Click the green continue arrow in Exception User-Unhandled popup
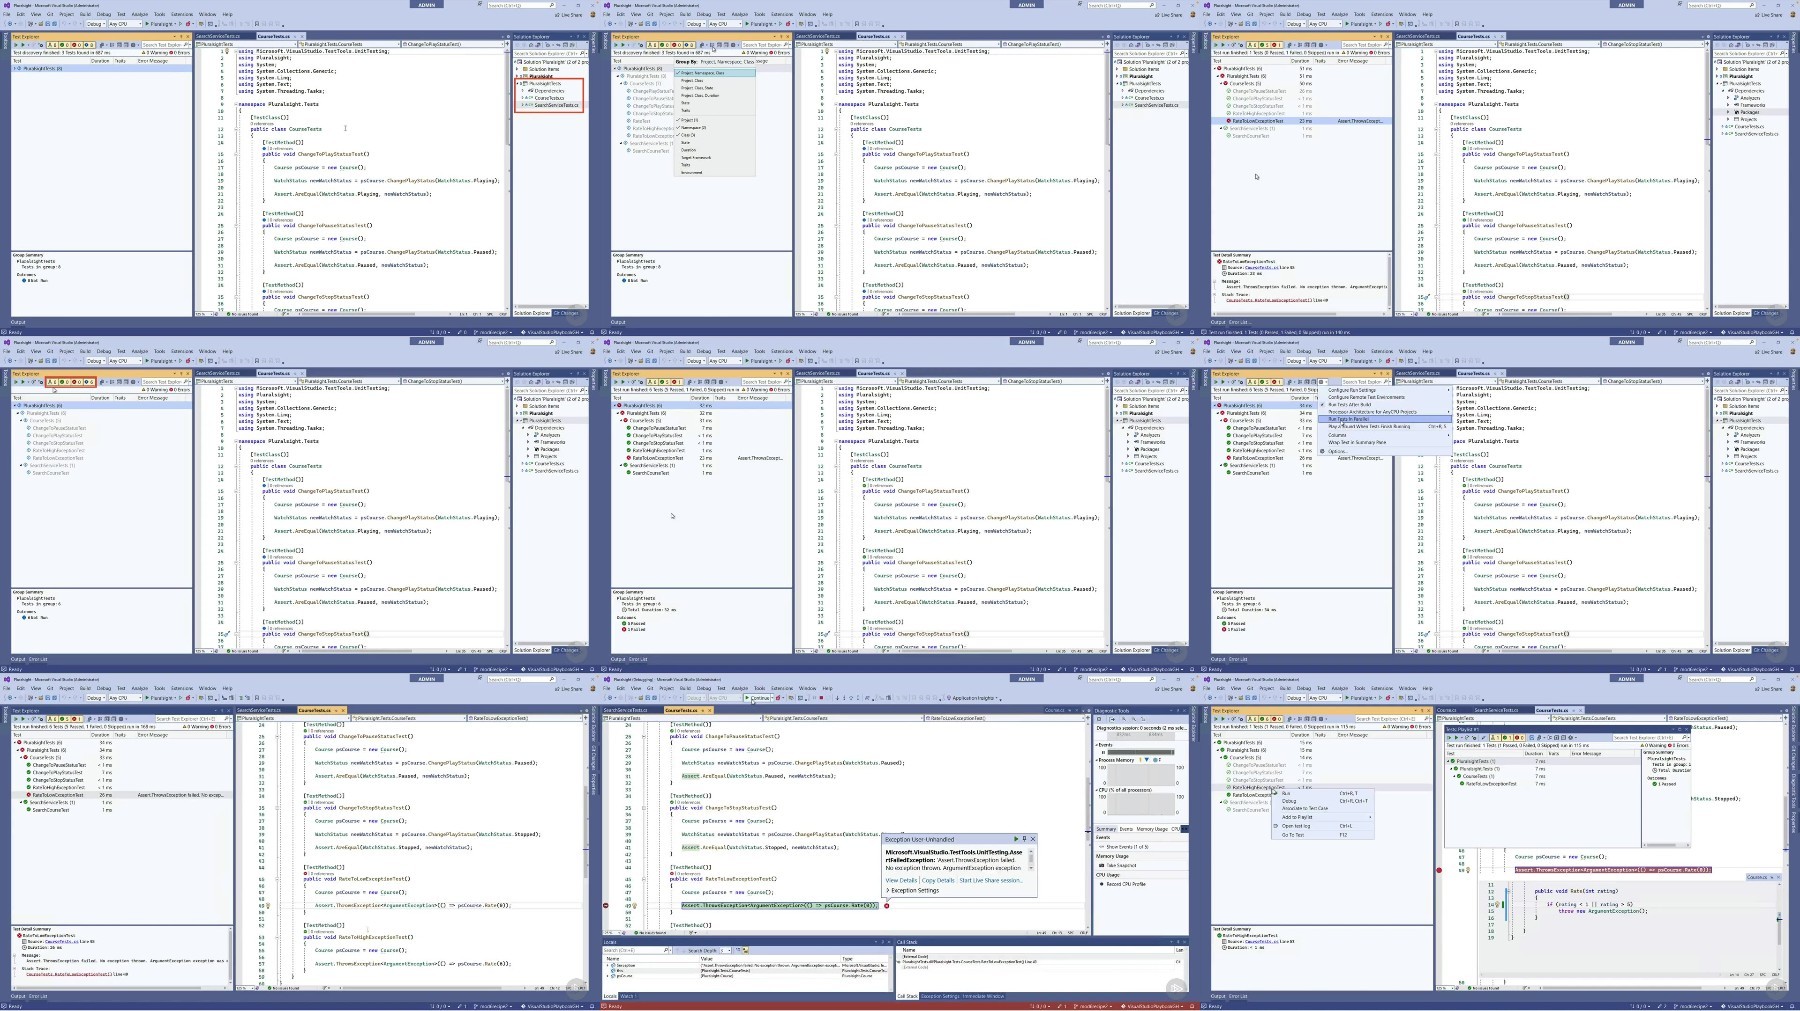Screen dimensions: 1800x1011 [1016, 839]
